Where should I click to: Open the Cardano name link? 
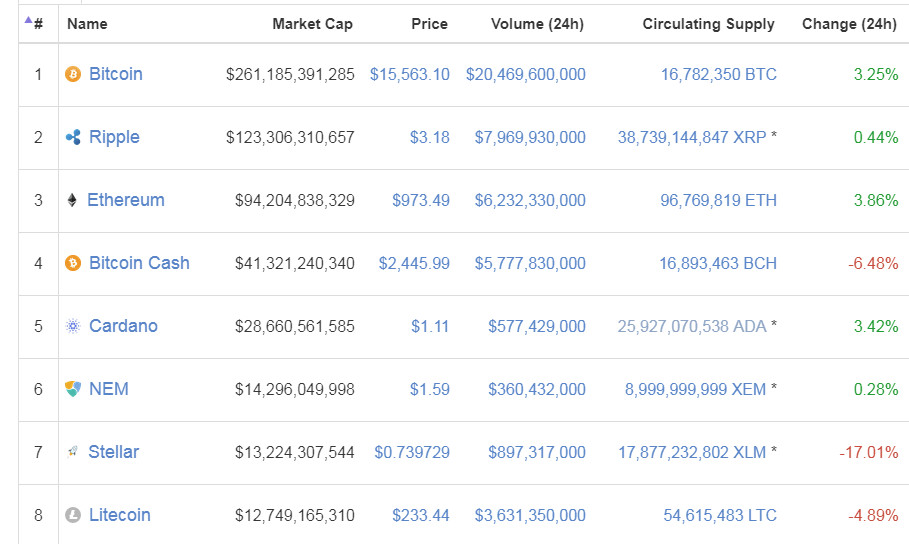(123, 326)
